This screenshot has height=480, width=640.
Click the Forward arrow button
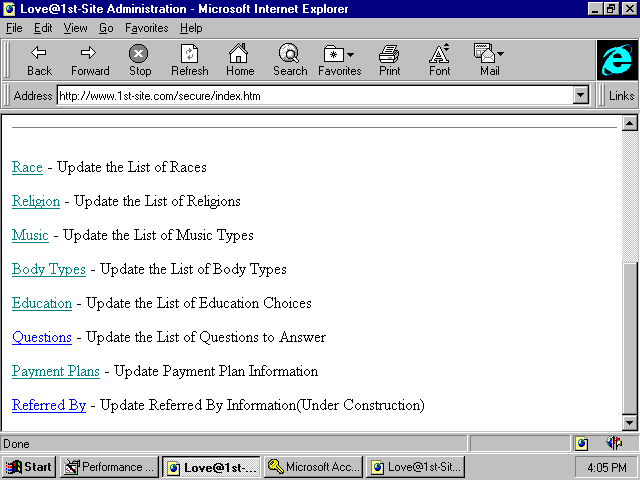click(90, 60)
